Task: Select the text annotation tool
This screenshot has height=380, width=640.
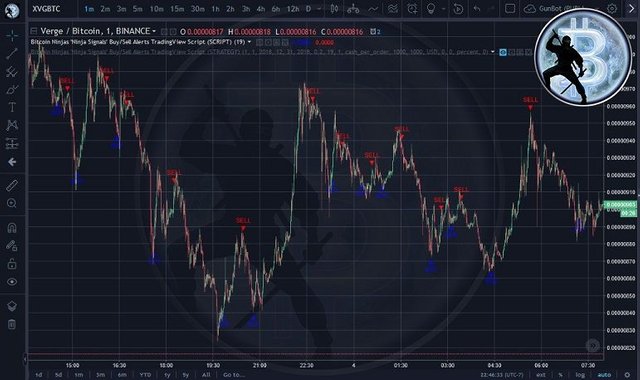Action: tap(12, 107)
